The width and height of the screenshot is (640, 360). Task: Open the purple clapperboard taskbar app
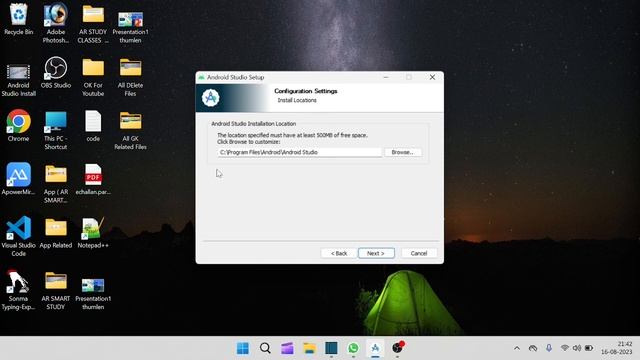click(287, 348)
